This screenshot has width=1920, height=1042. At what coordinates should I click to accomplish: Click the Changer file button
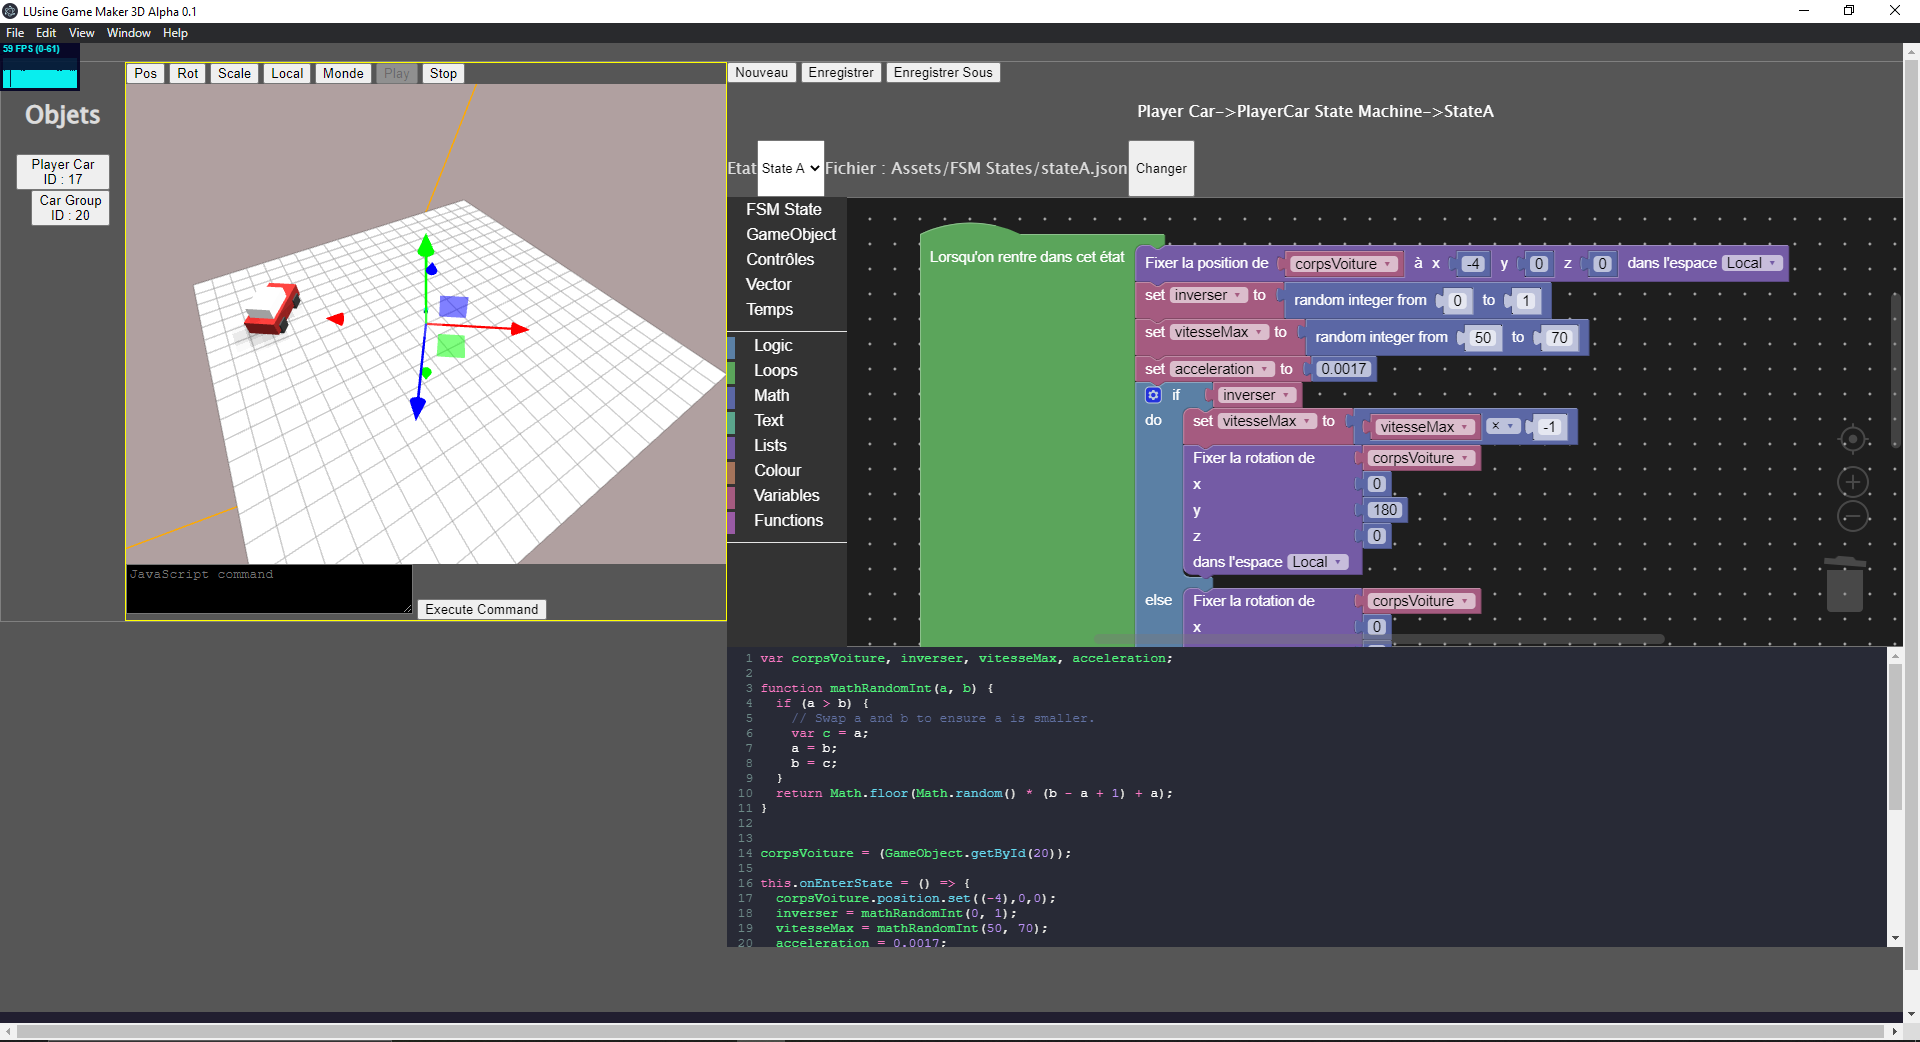1161,168
